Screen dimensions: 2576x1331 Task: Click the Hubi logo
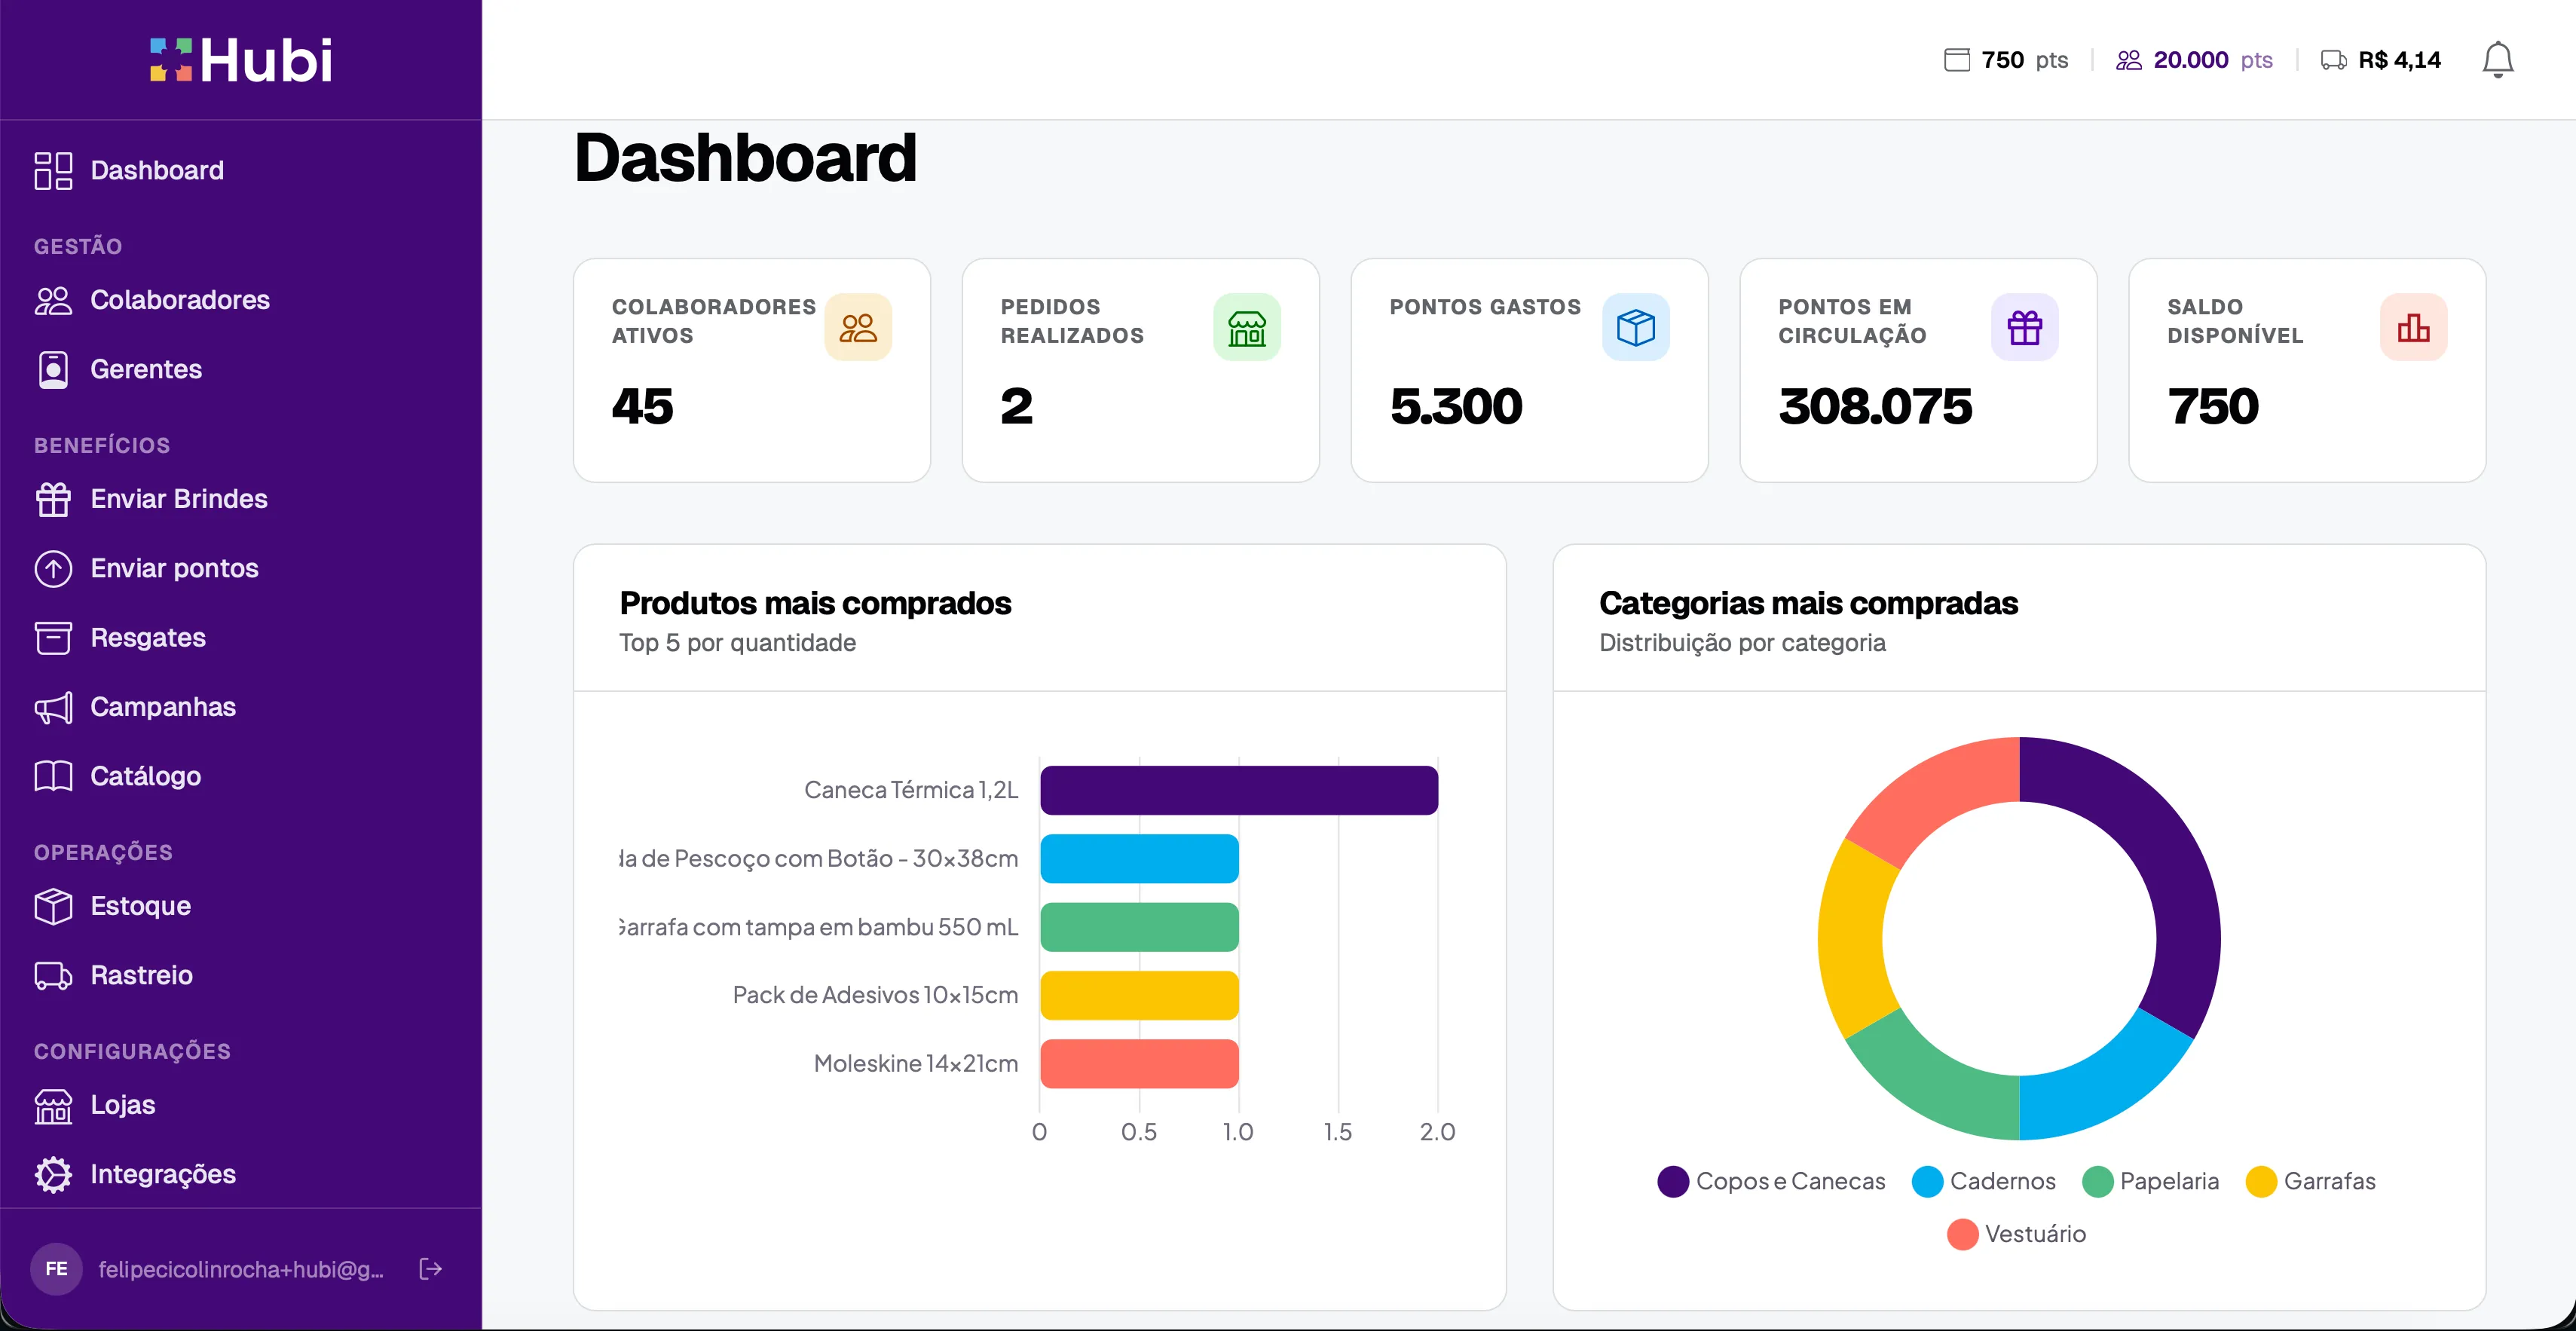(x=239, y=59)
